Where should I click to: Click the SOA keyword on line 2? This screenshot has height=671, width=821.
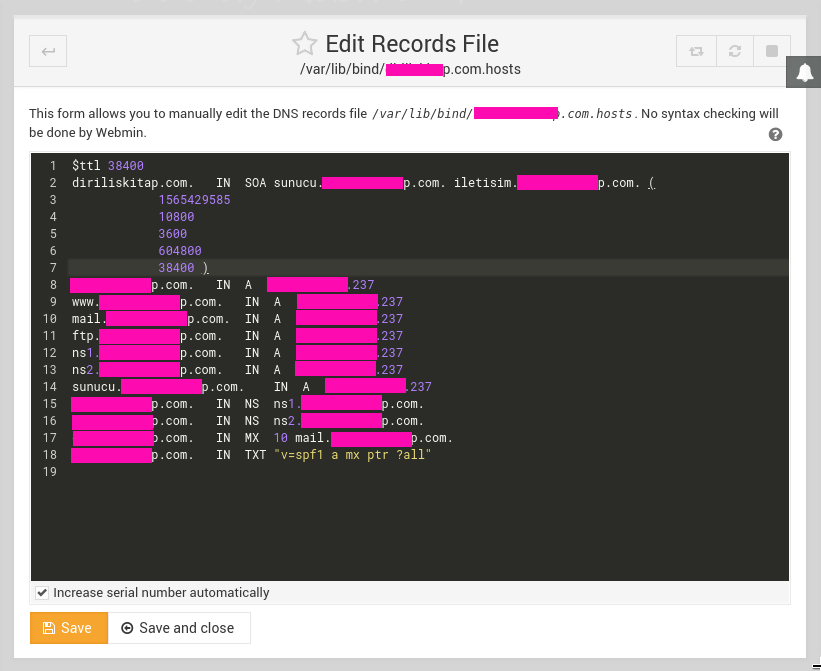pos(255,183)
